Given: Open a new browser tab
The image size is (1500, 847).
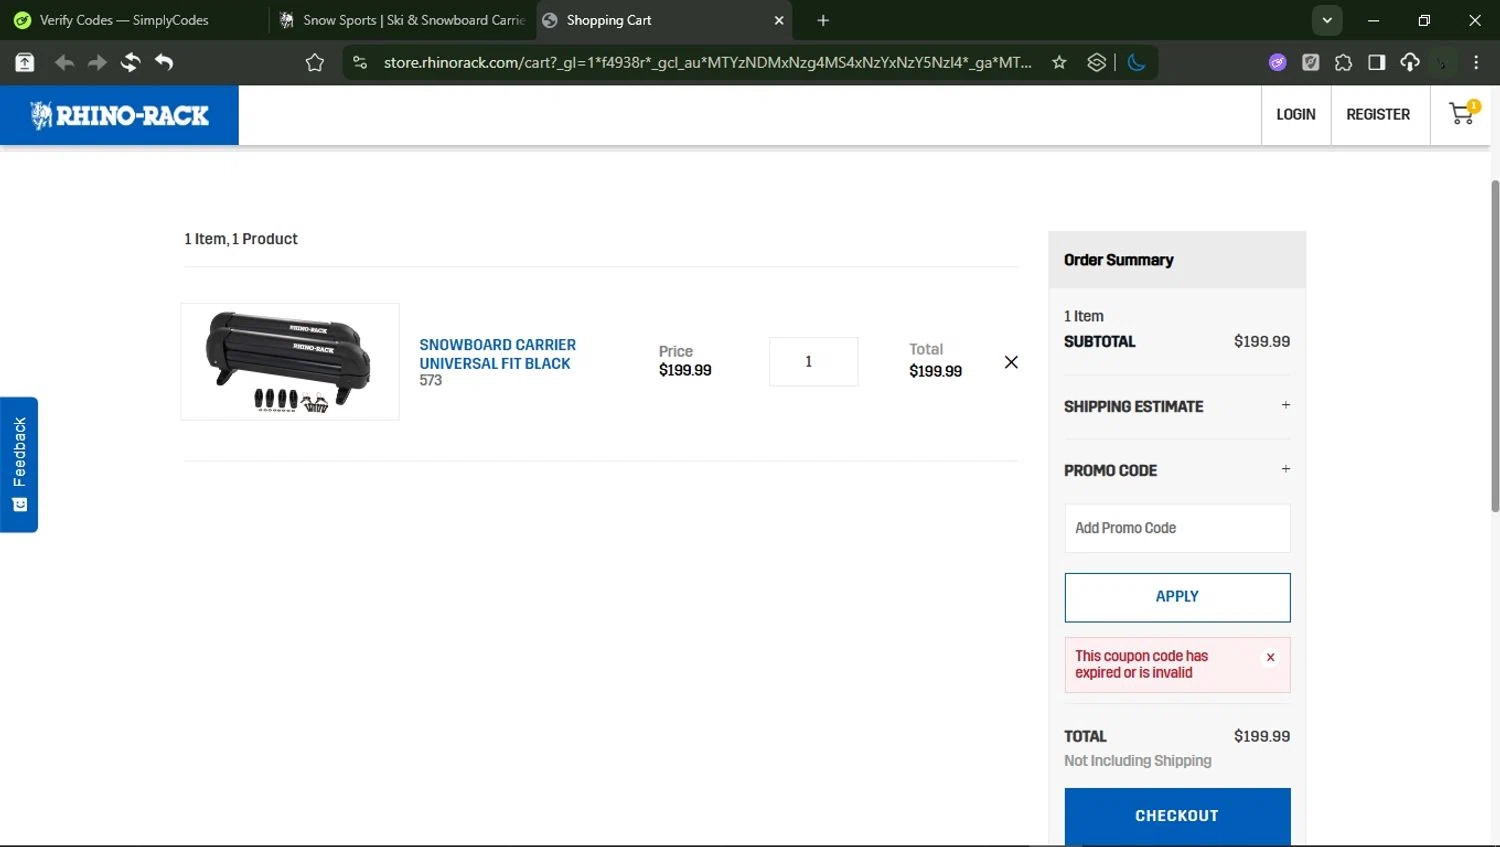Looking at the screenshot, I should click(x=823, y=20).
